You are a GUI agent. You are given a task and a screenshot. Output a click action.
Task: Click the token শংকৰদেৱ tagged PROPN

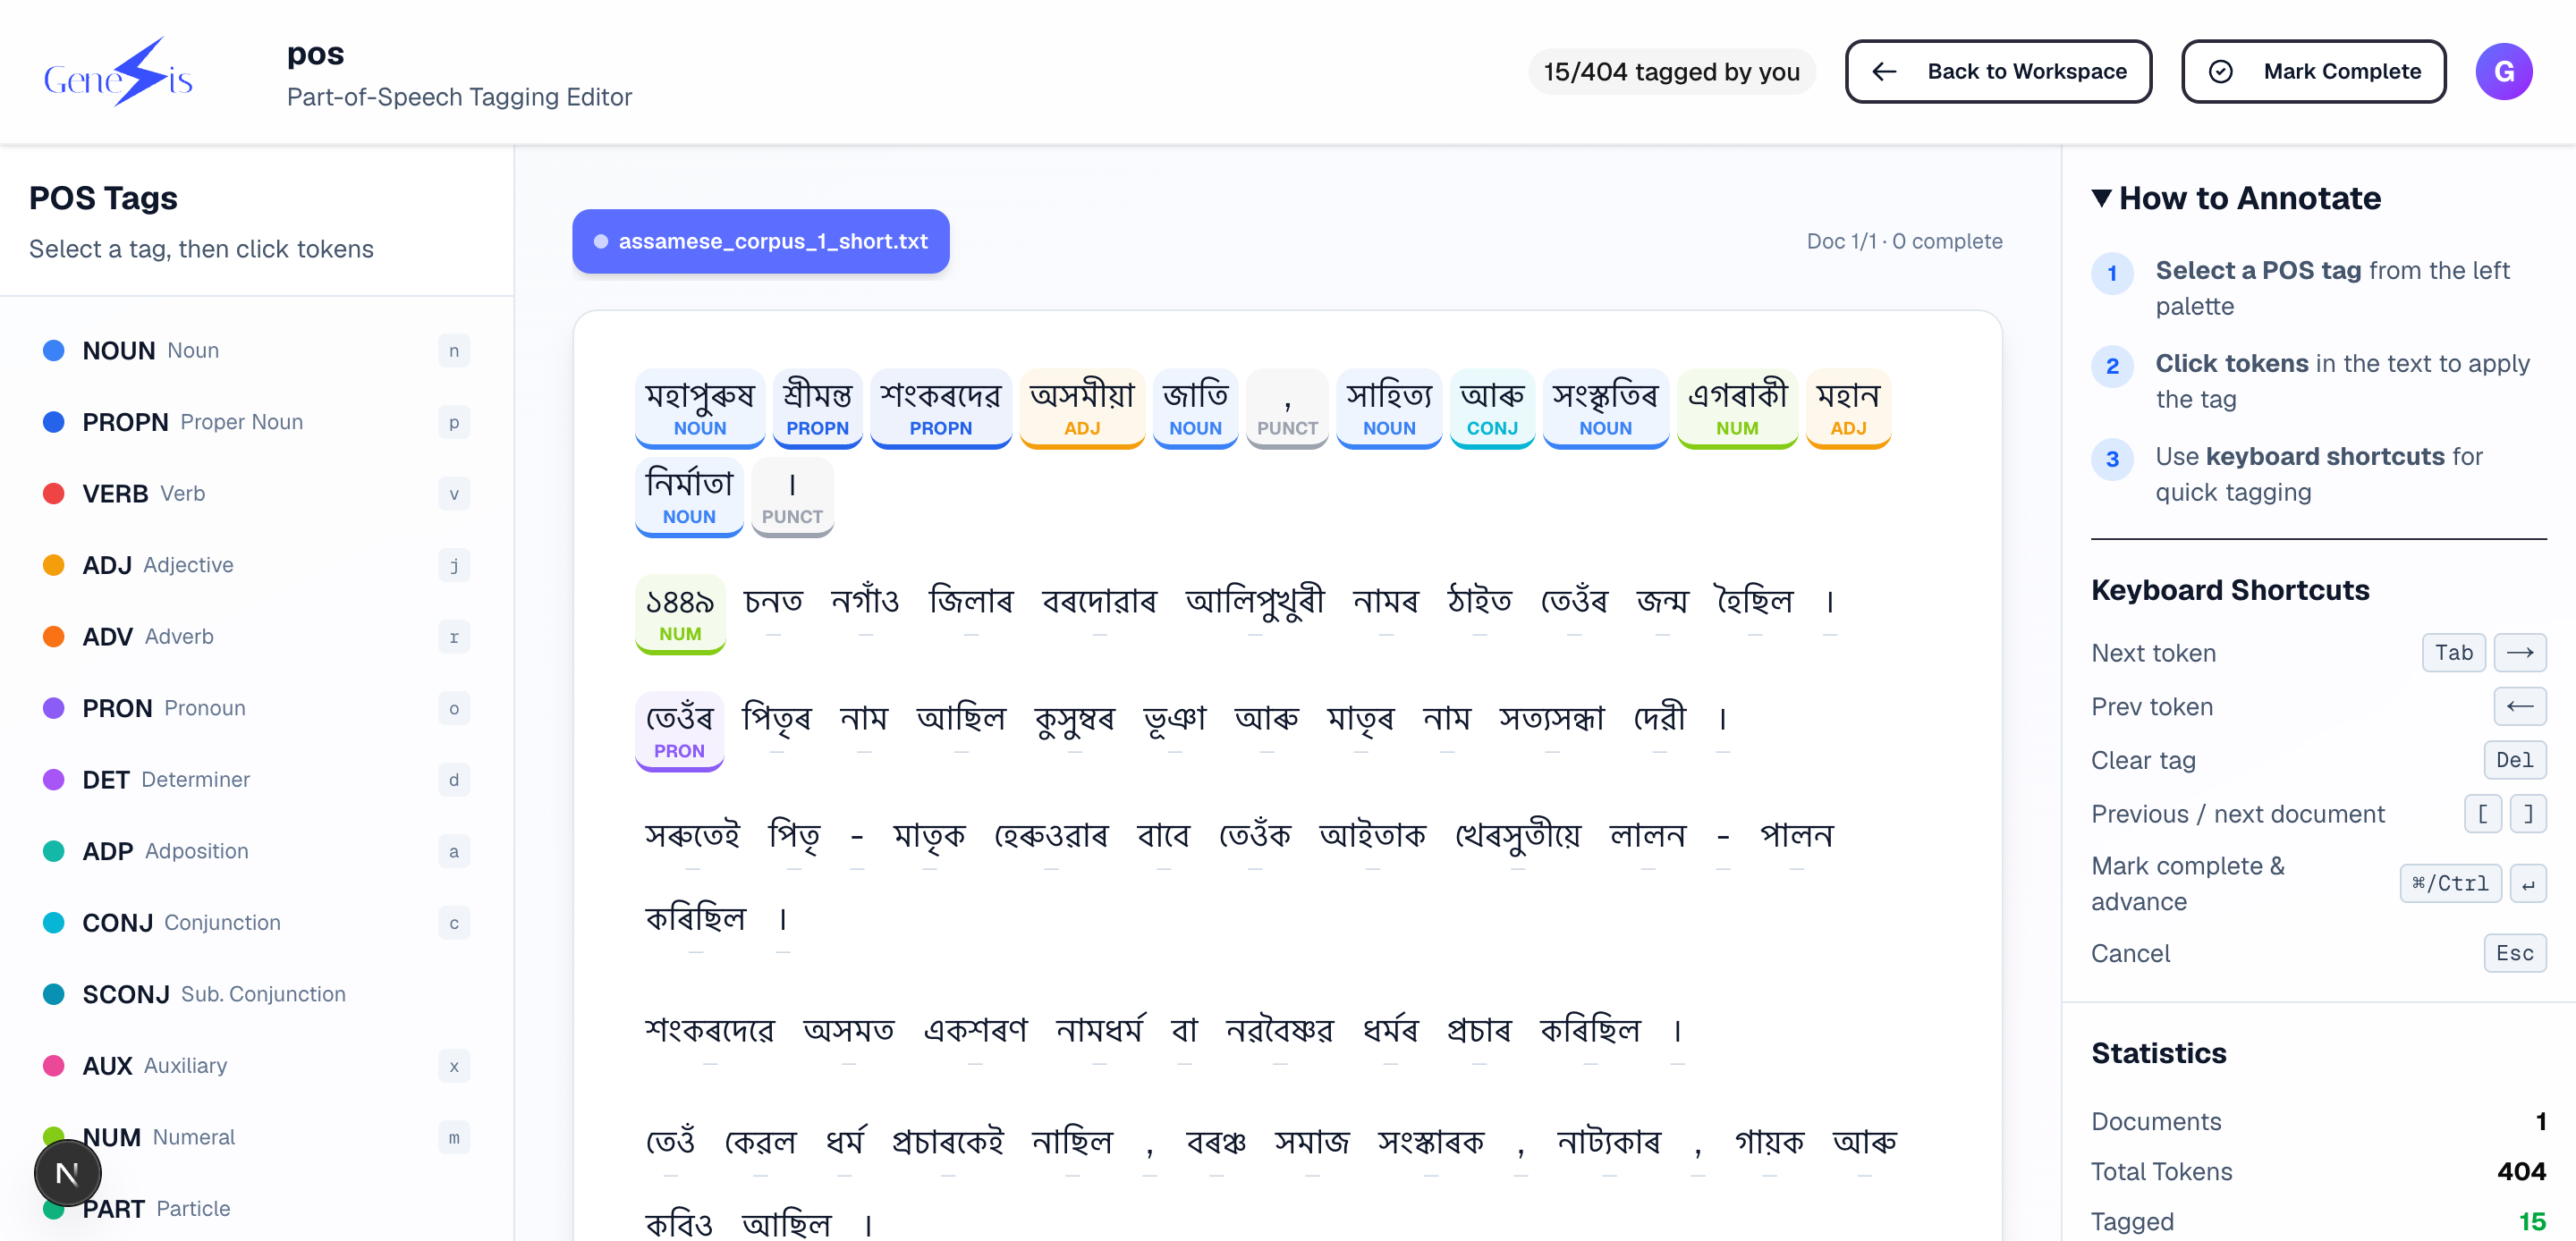(940, 408)
